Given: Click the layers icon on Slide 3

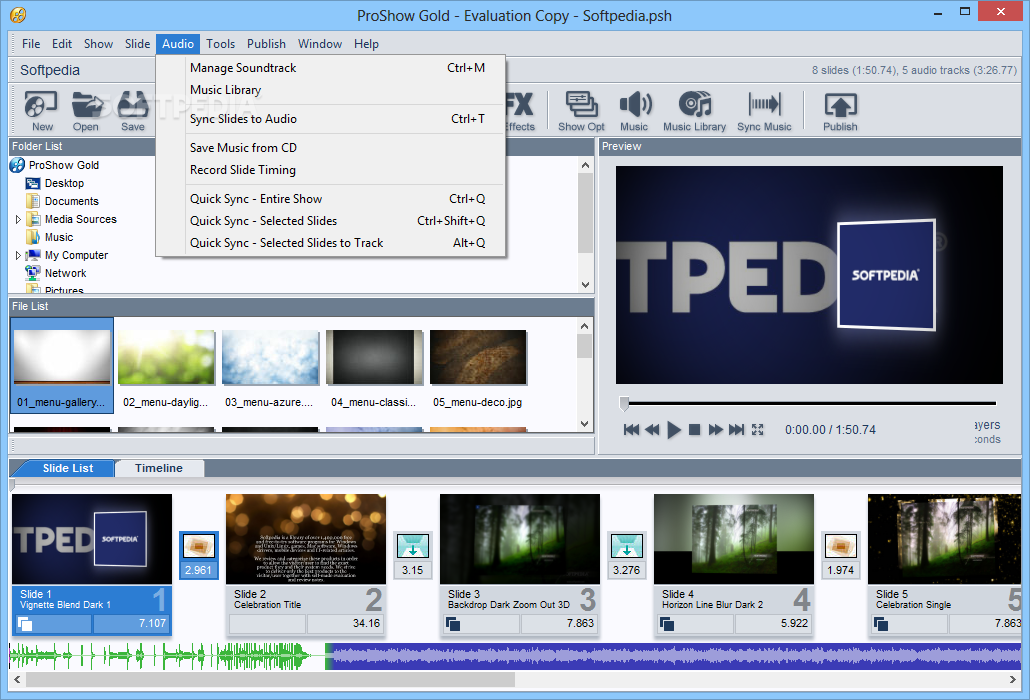Looking at the screenshot, I should (453, 624).
